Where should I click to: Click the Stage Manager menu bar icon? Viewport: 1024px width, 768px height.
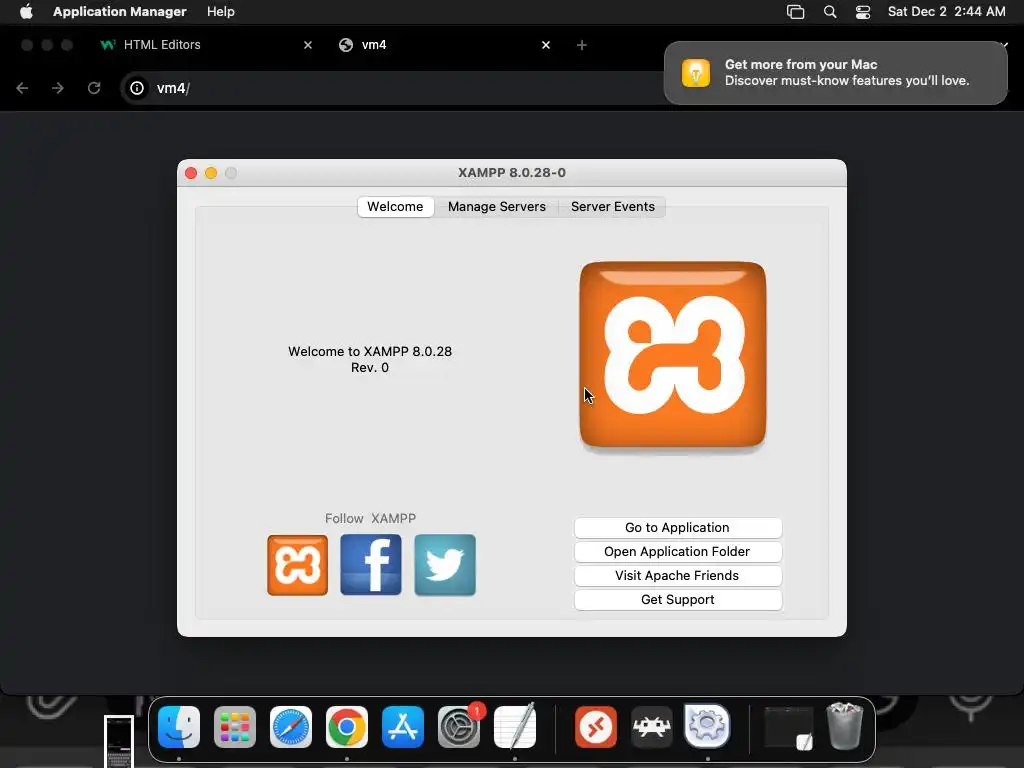pos(795,12)
